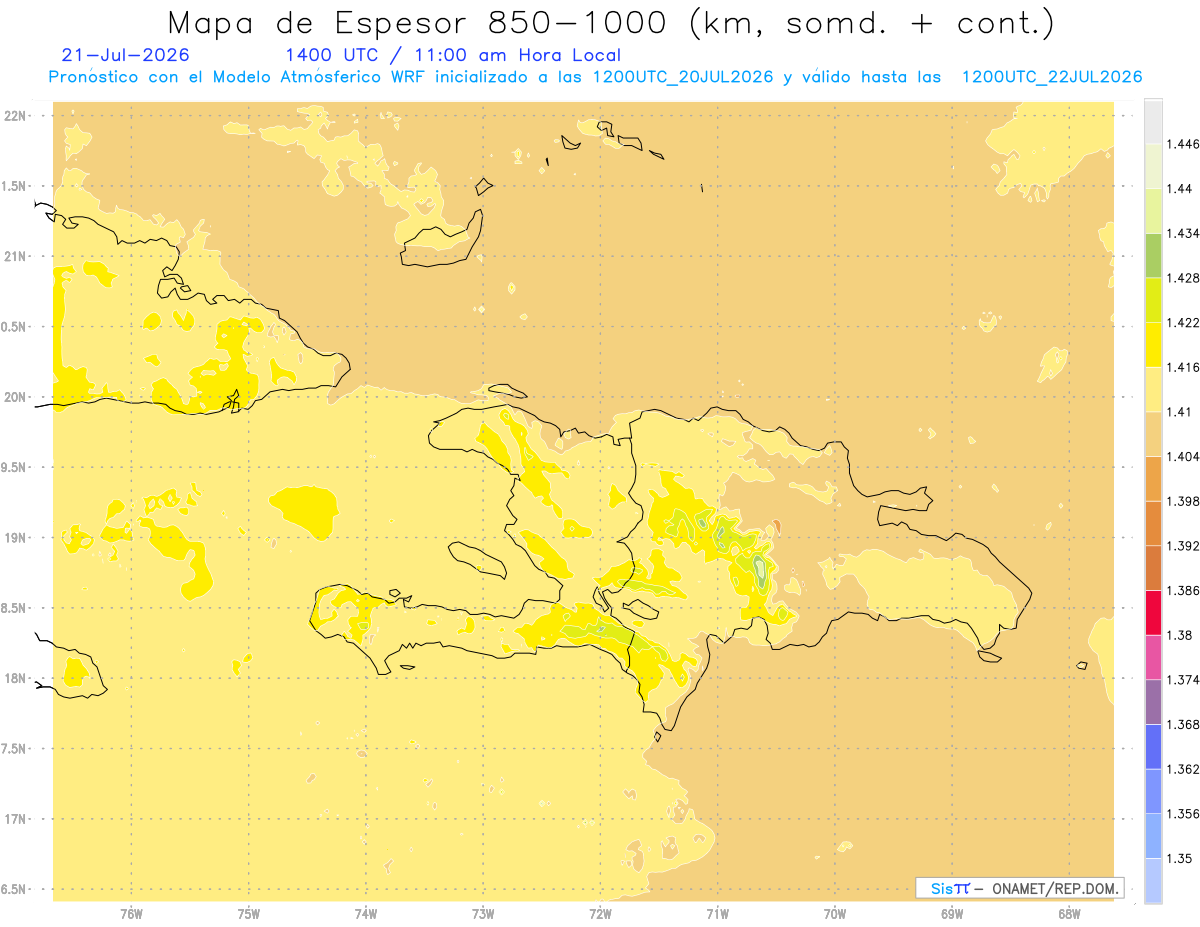
Task: Select the legend value 1.434
Action: (1185, 233)
